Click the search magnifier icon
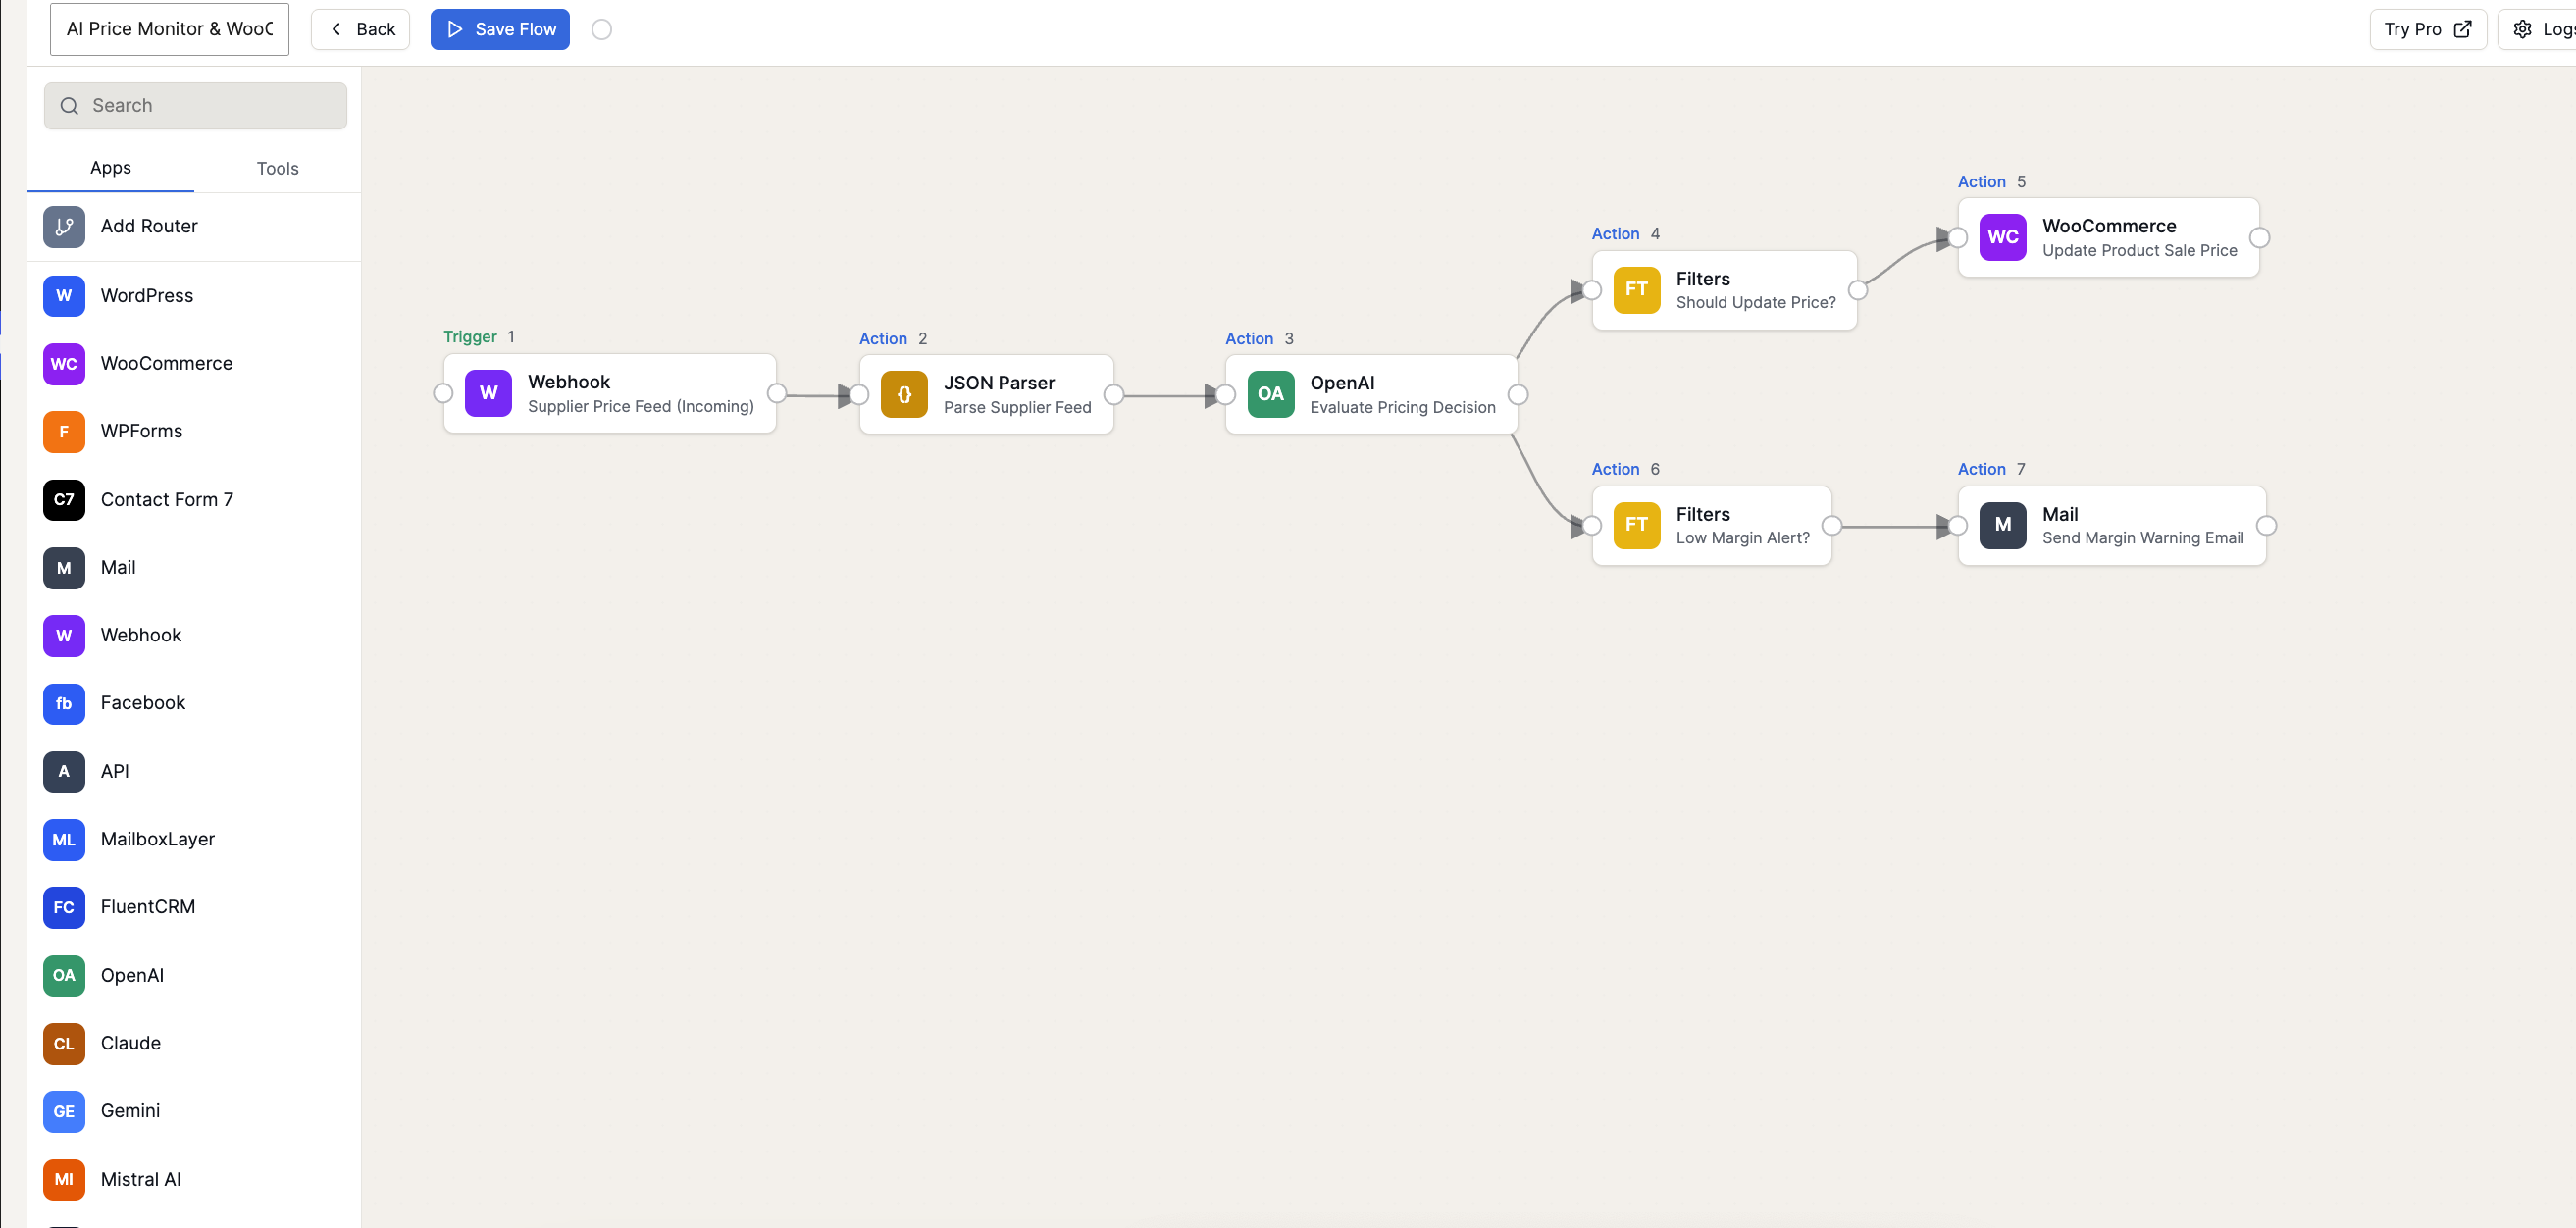Viewport: 2576px width, 1228px height. pyautogui.click(x=69, y=106)
